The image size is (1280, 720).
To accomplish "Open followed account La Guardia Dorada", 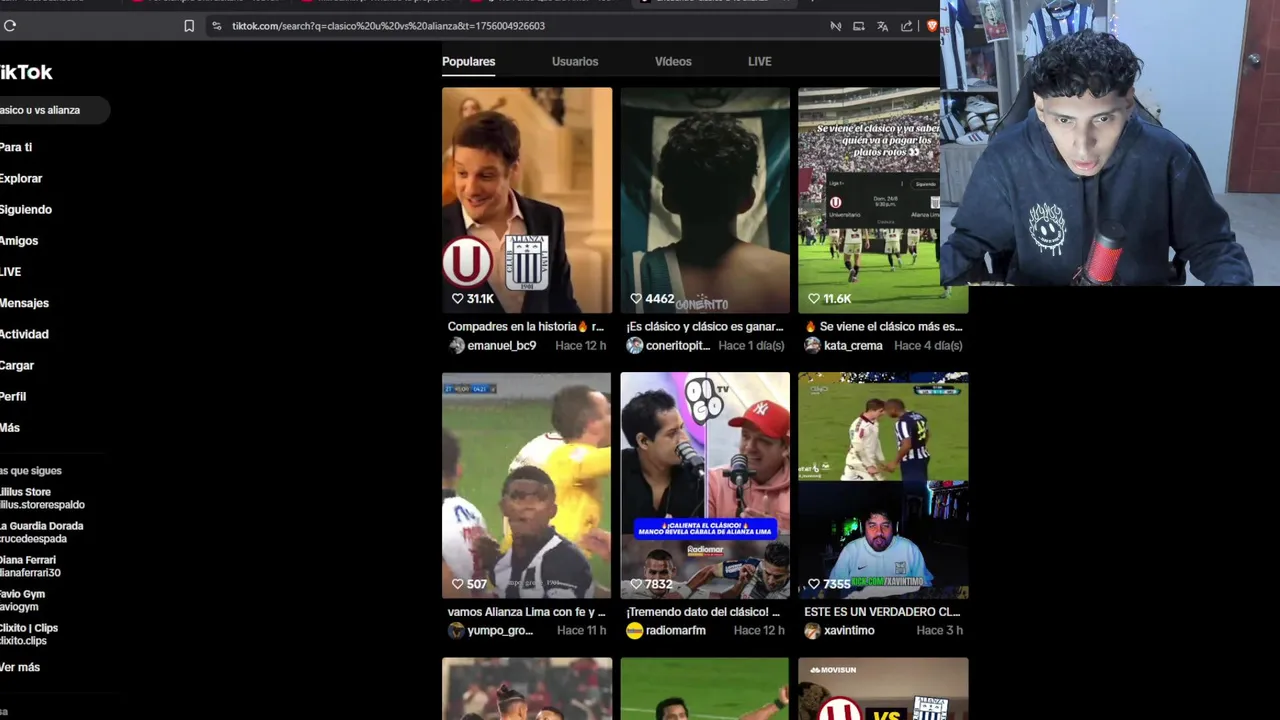I will click(42, 532).
